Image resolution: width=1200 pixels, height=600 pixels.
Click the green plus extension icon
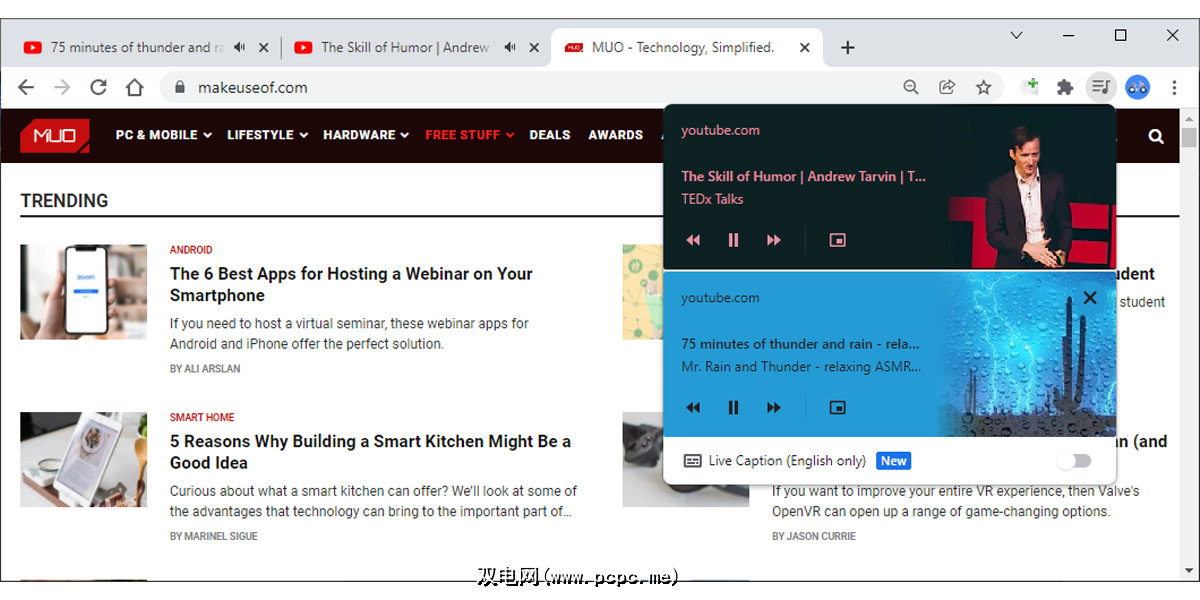1030,86
